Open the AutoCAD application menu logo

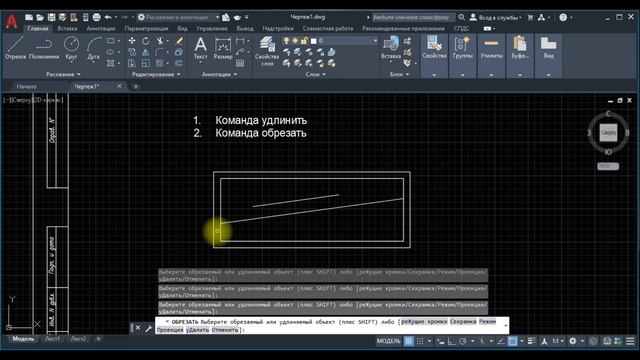click(12, 21)
